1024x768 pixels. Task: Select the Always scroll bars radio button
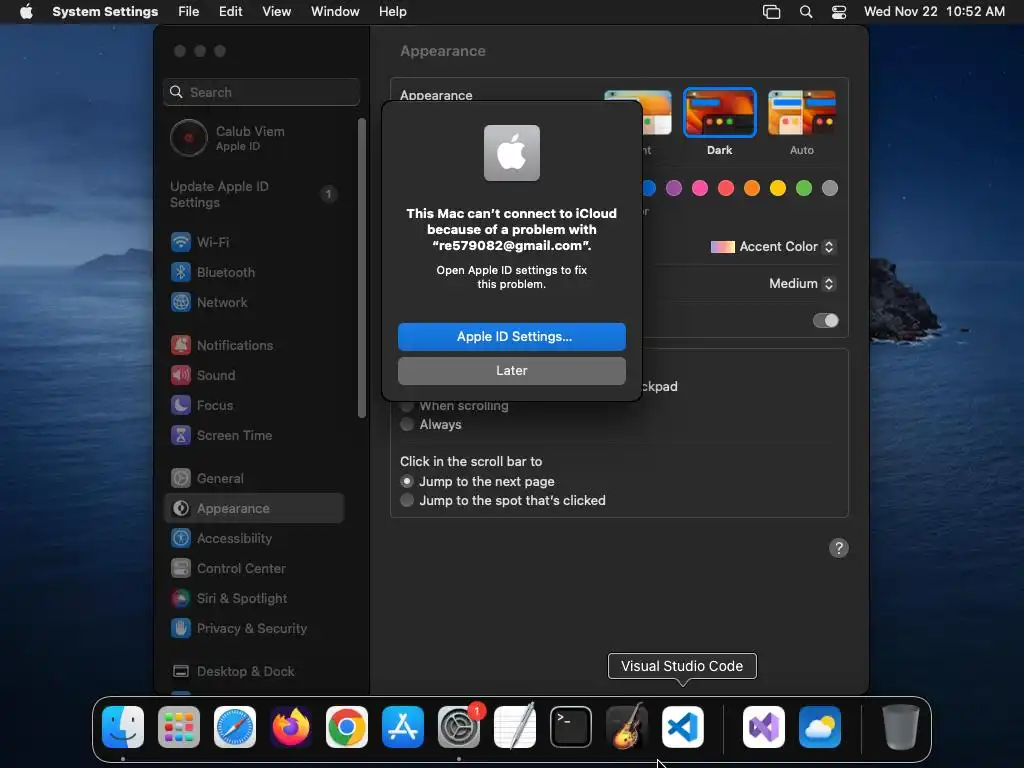point(407,425)
